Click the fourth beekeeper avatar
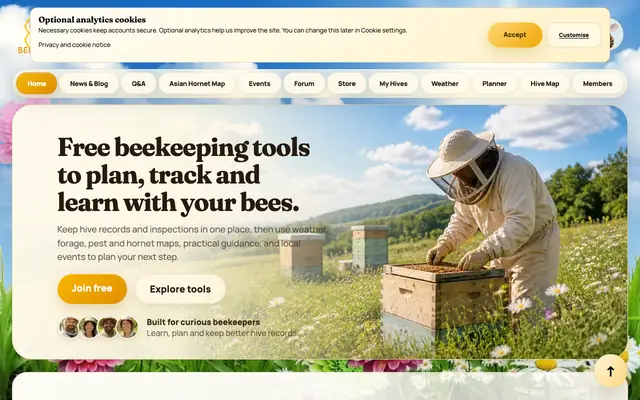Screen dimensions: 640x400 pos(127,327)
